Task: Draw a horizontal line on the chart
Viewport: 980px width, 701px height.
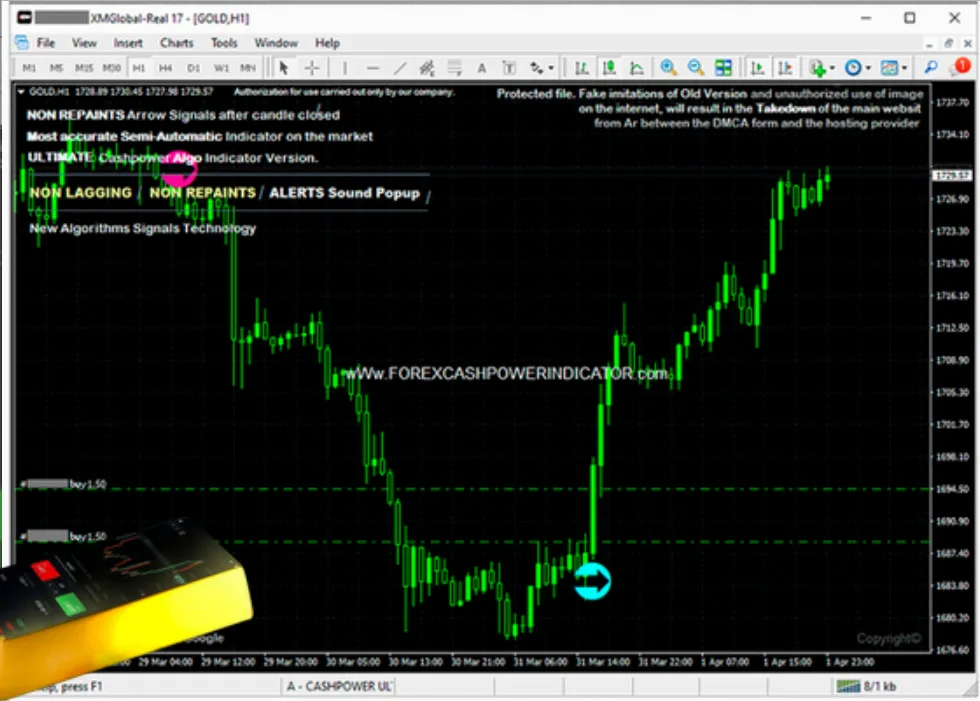Action: pos(371,67)
